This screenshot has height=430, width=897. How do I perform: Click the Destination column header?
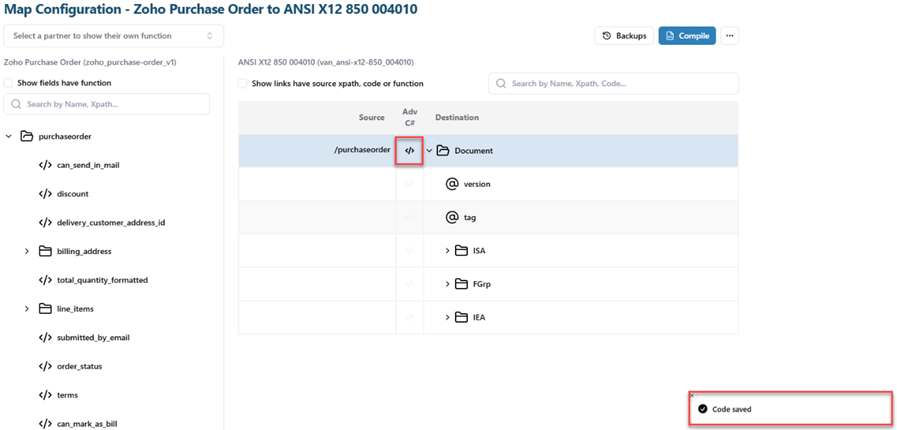pyautogui.click(x=457, y=117)
